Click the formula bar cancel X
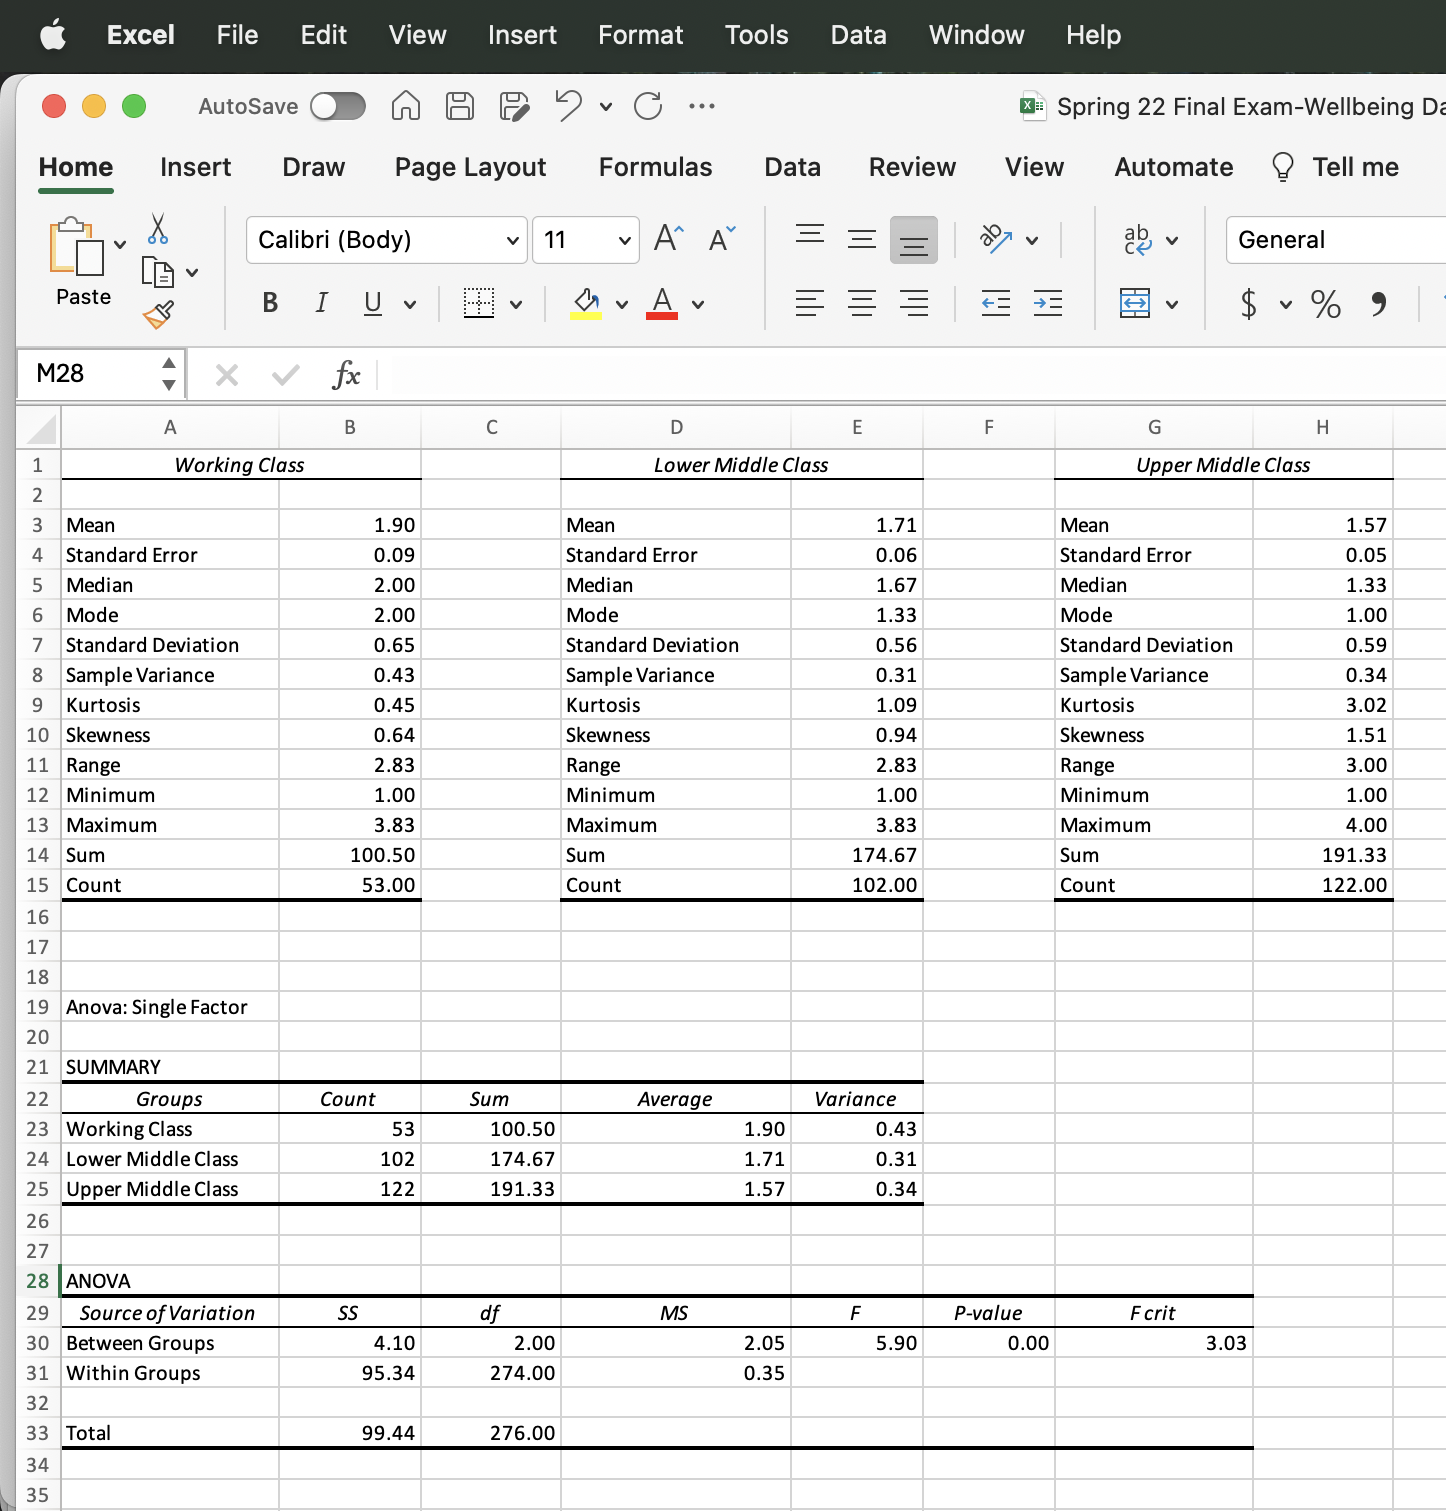Image resolution: width=1446 pixels, height=1511 pixels. [x=227, y=375]
